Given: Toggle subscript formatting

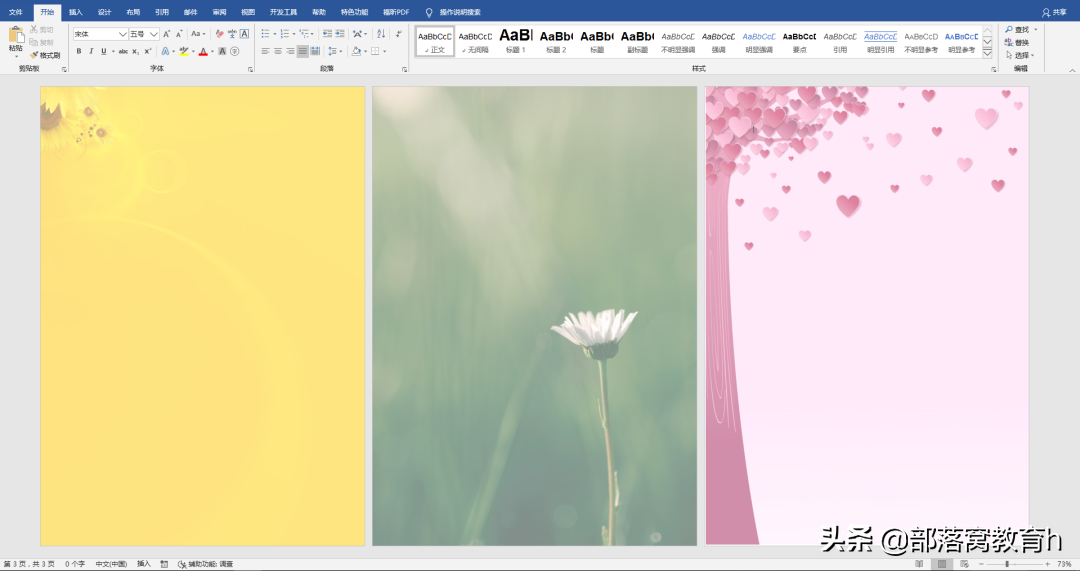Looking at the screenshot, I should (136, 52).
